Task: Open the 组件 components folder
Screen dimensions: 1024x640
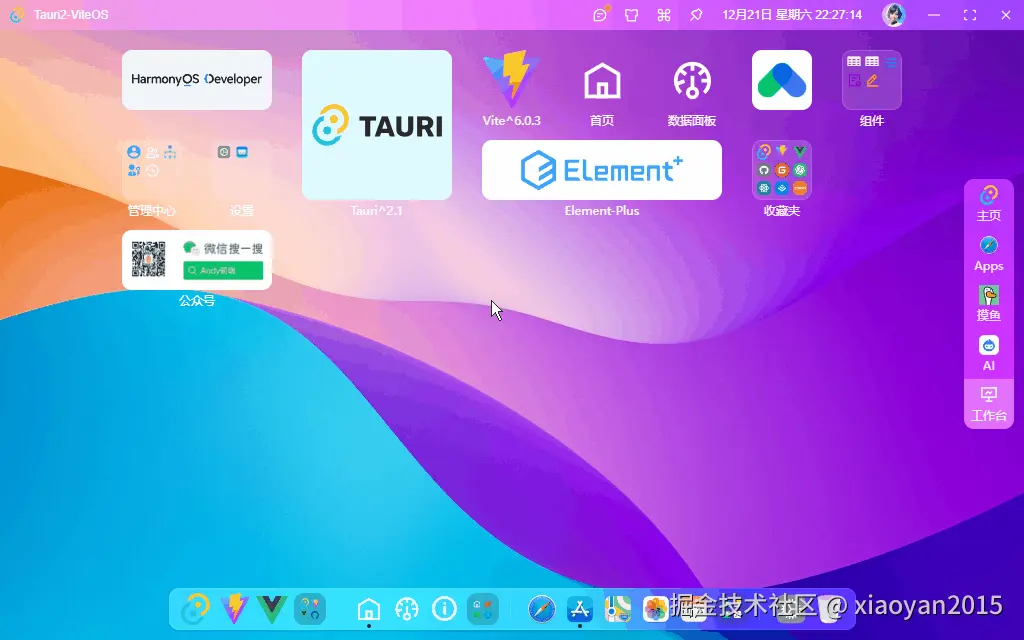Action: (872, 80)
